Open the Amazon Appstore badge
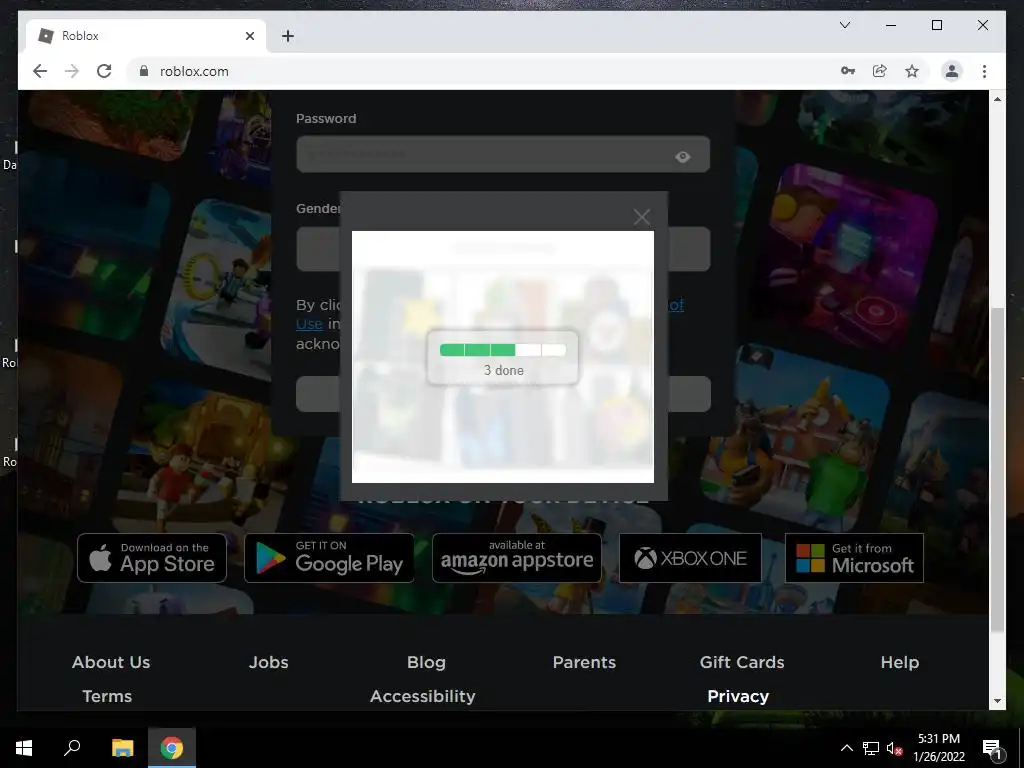 click(x=517, y=558)
